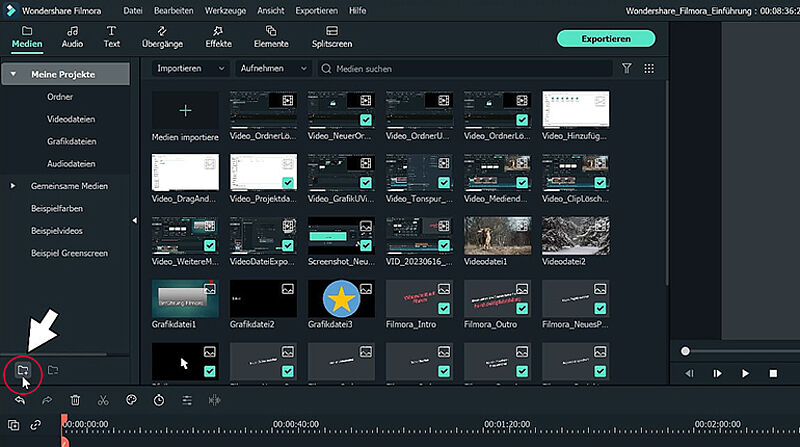This screenshot has width=800, height=447.
Task: Click the Medien suchen search field
Action: (x=465, y=68)
